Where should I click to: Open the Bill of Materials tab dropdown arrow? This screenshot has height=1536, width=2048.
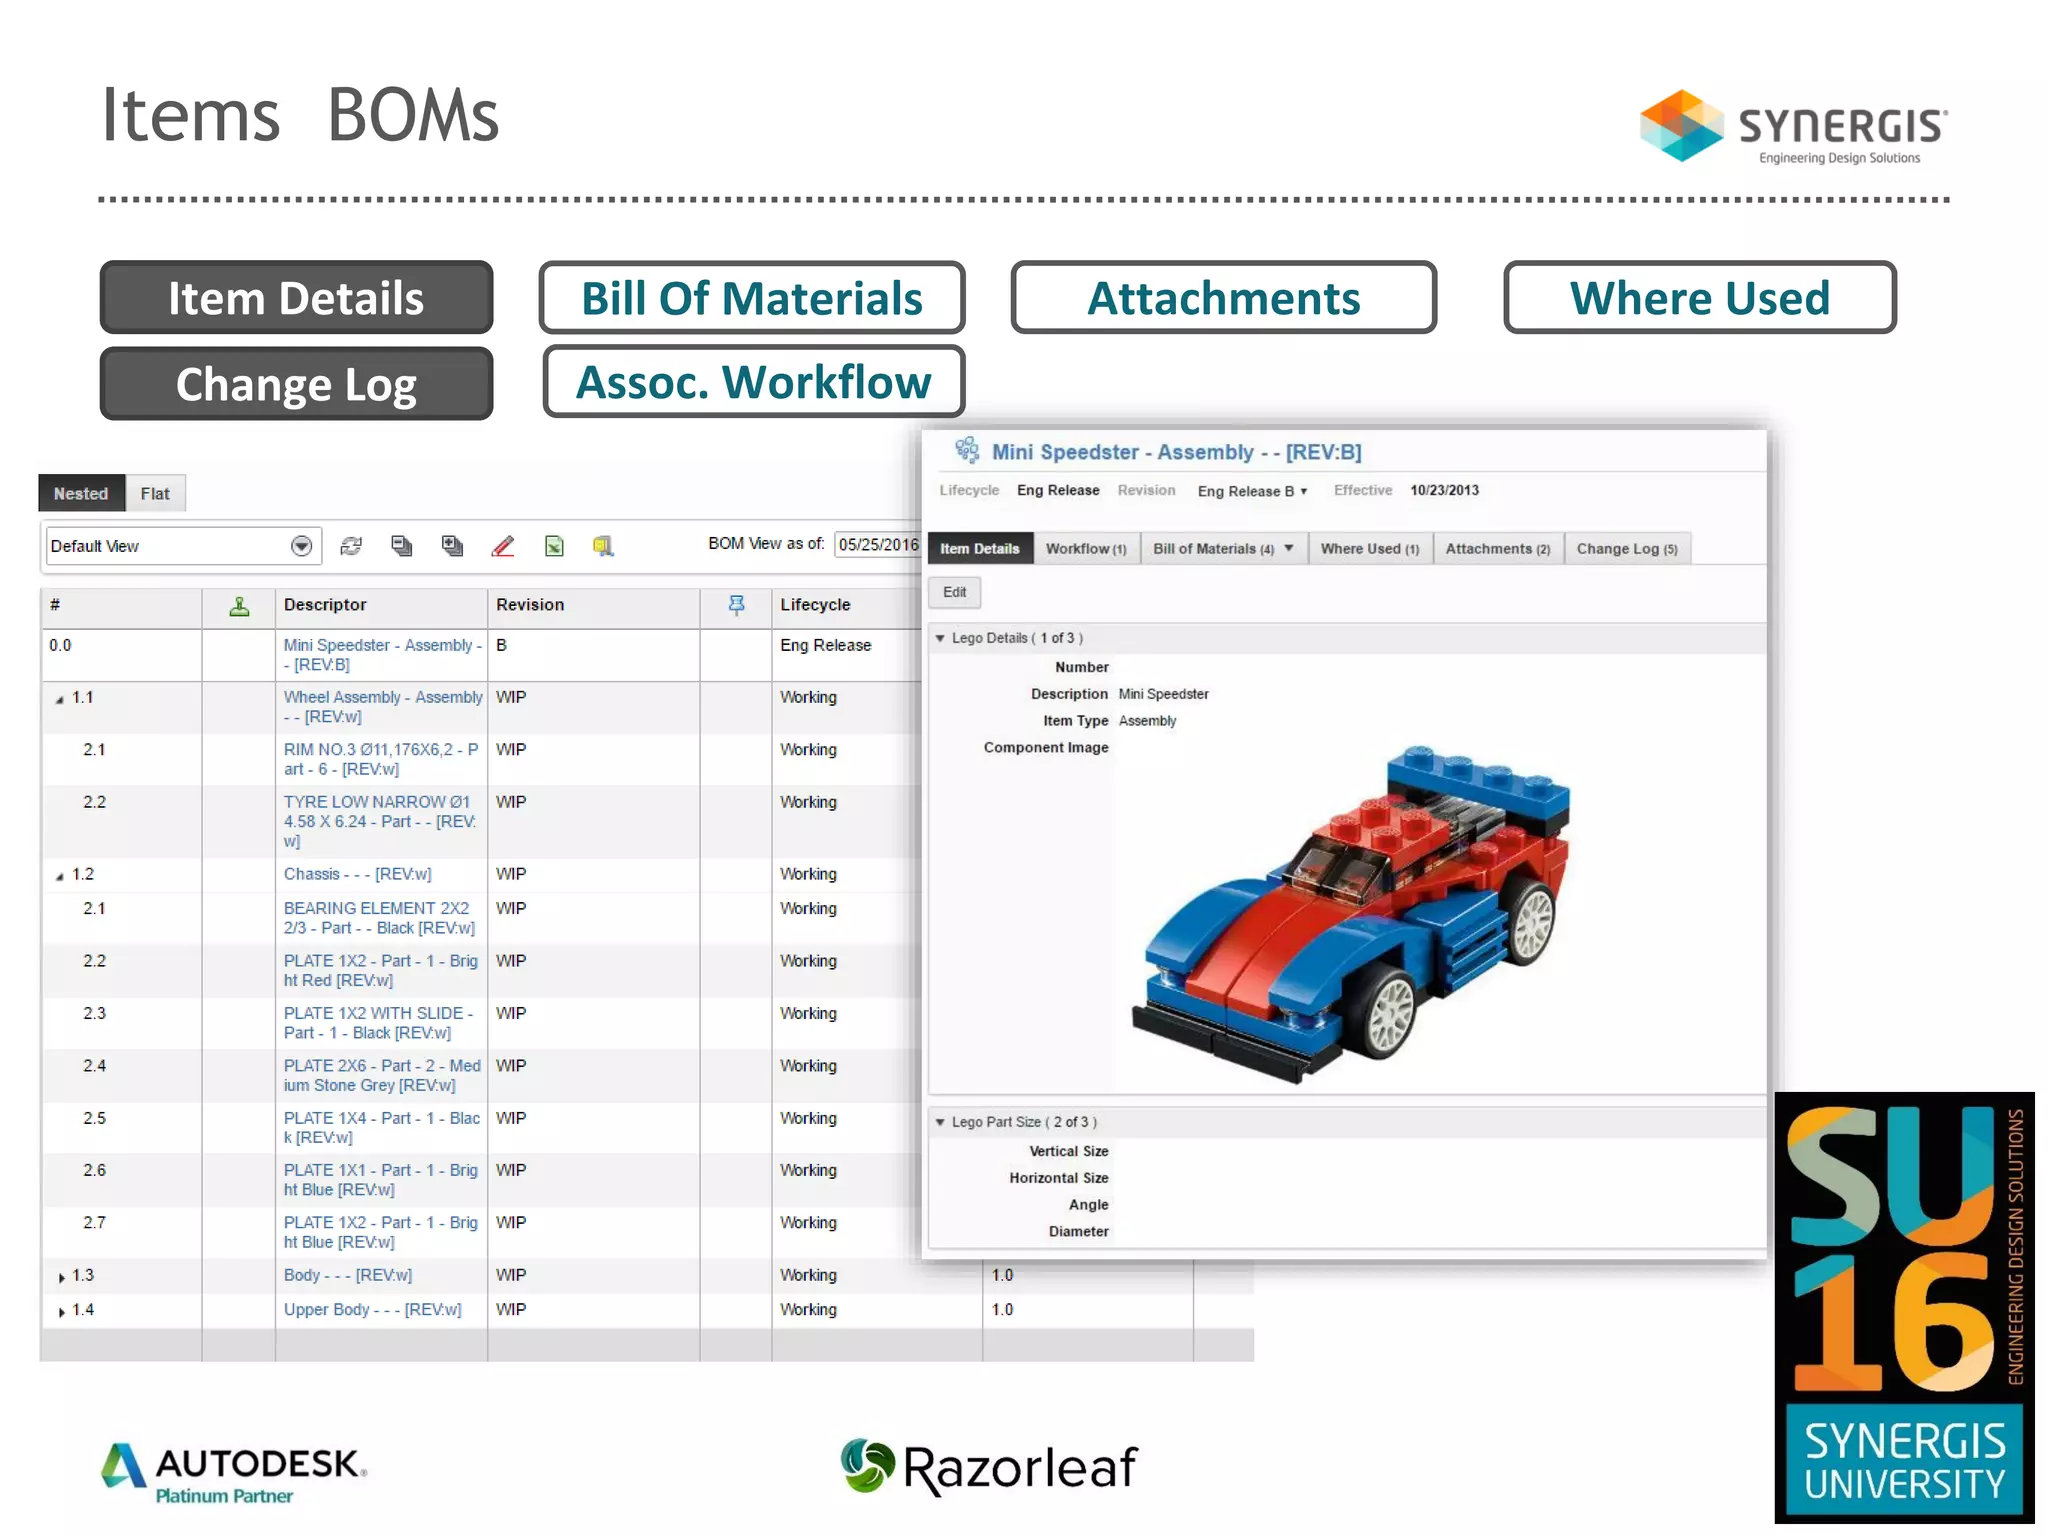1289,548
